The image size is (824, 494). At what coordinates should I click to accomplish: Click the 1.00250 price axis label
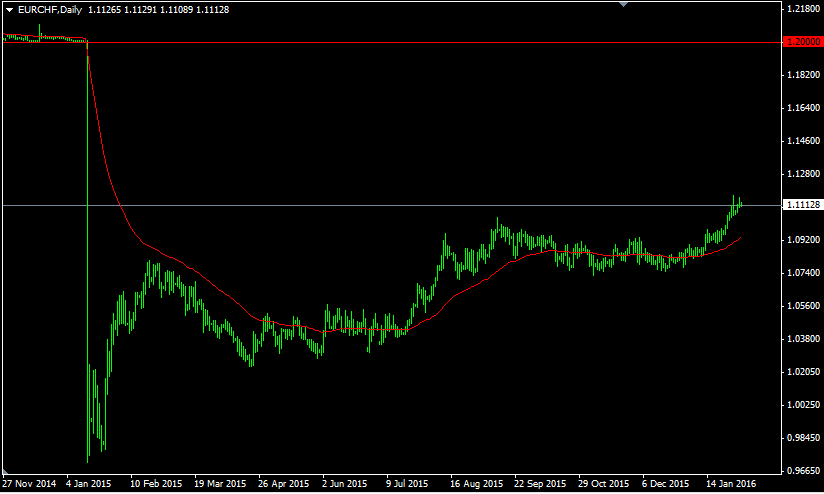[x=803, y=405]
